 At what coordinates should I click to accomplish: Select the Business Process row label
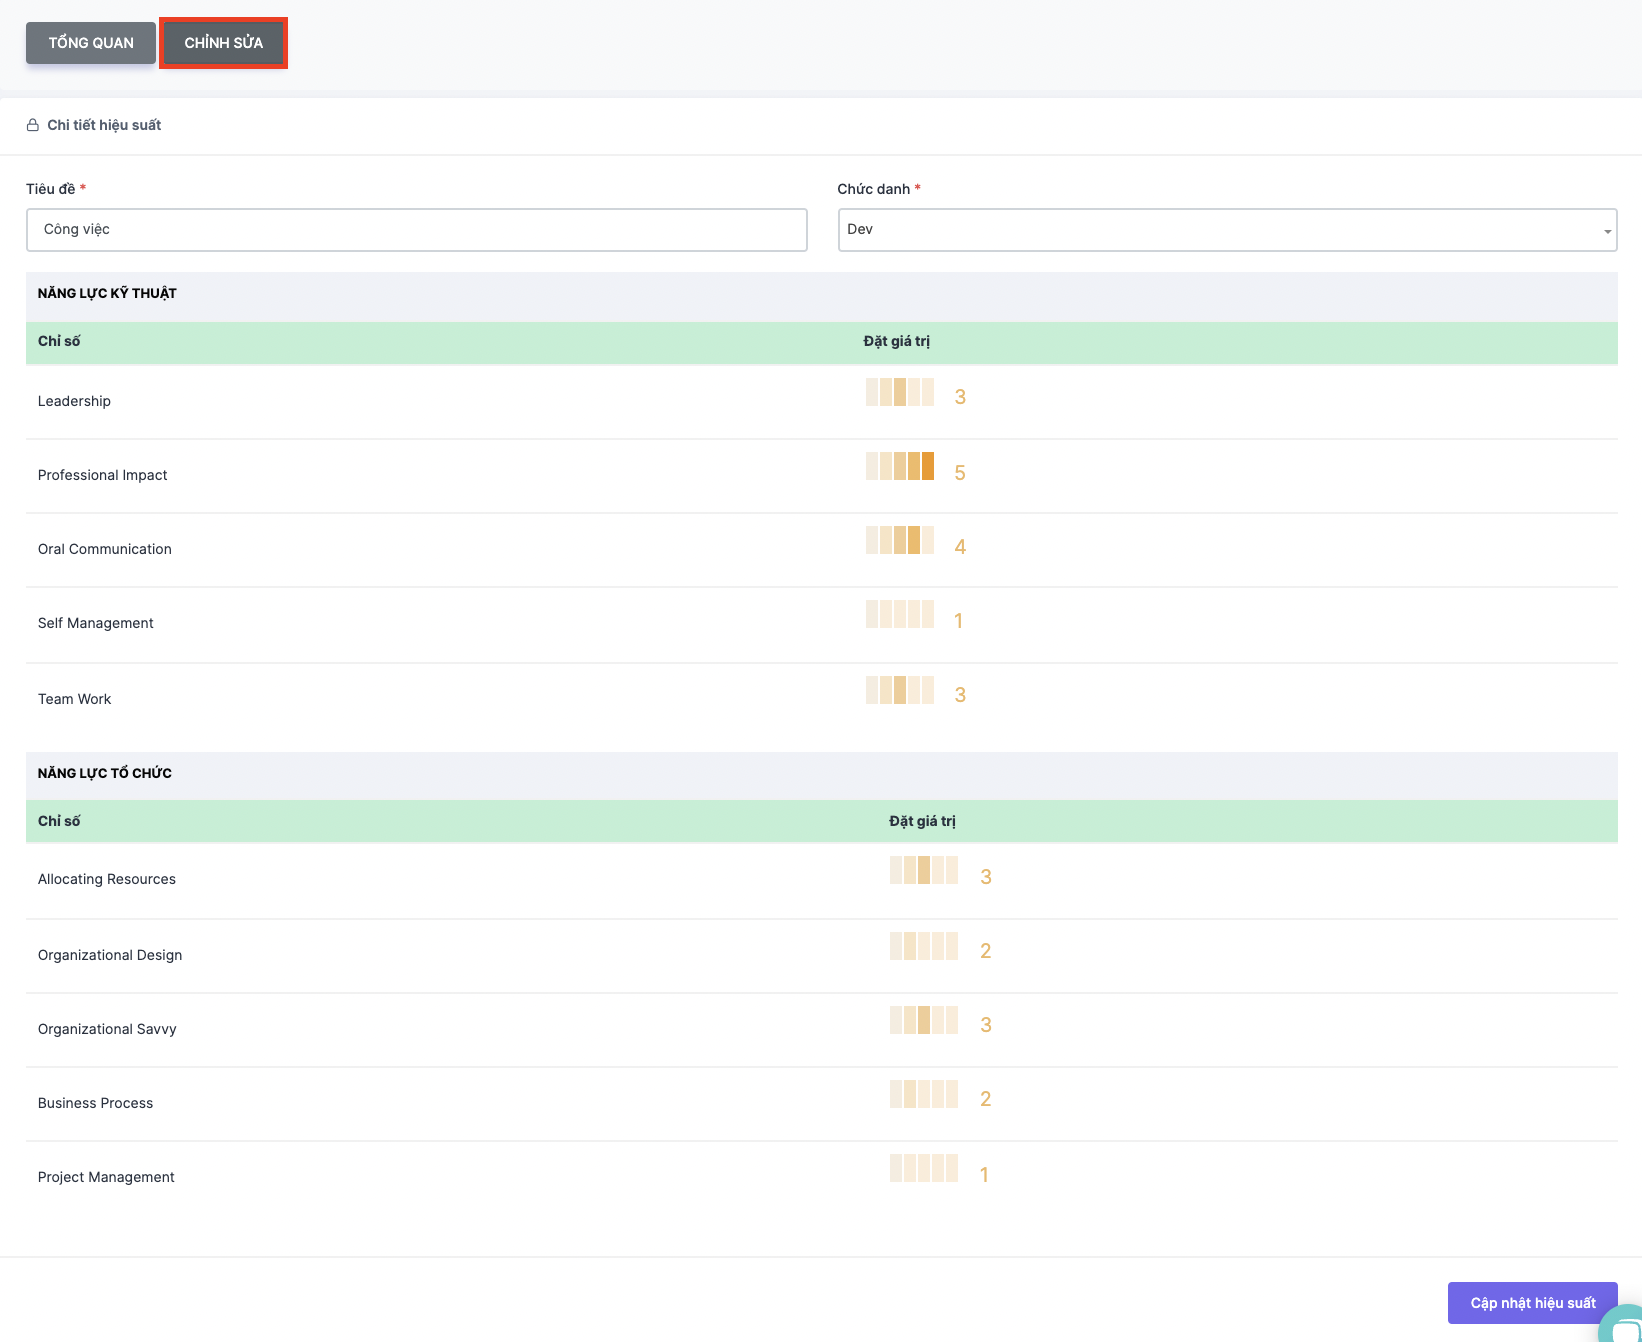(x=96, y=1103)
